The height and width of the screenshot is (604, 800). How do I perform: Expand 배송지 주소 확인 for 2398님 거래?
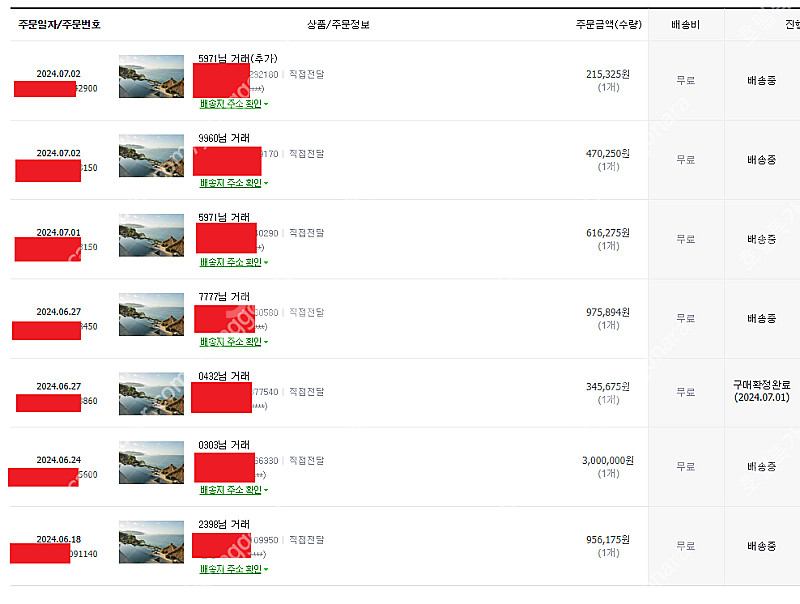[x=232, y=569]
